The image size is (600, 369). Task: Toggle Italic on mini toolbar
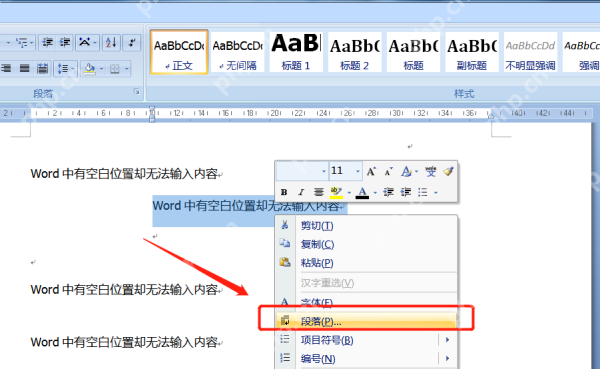pos(301,192)
